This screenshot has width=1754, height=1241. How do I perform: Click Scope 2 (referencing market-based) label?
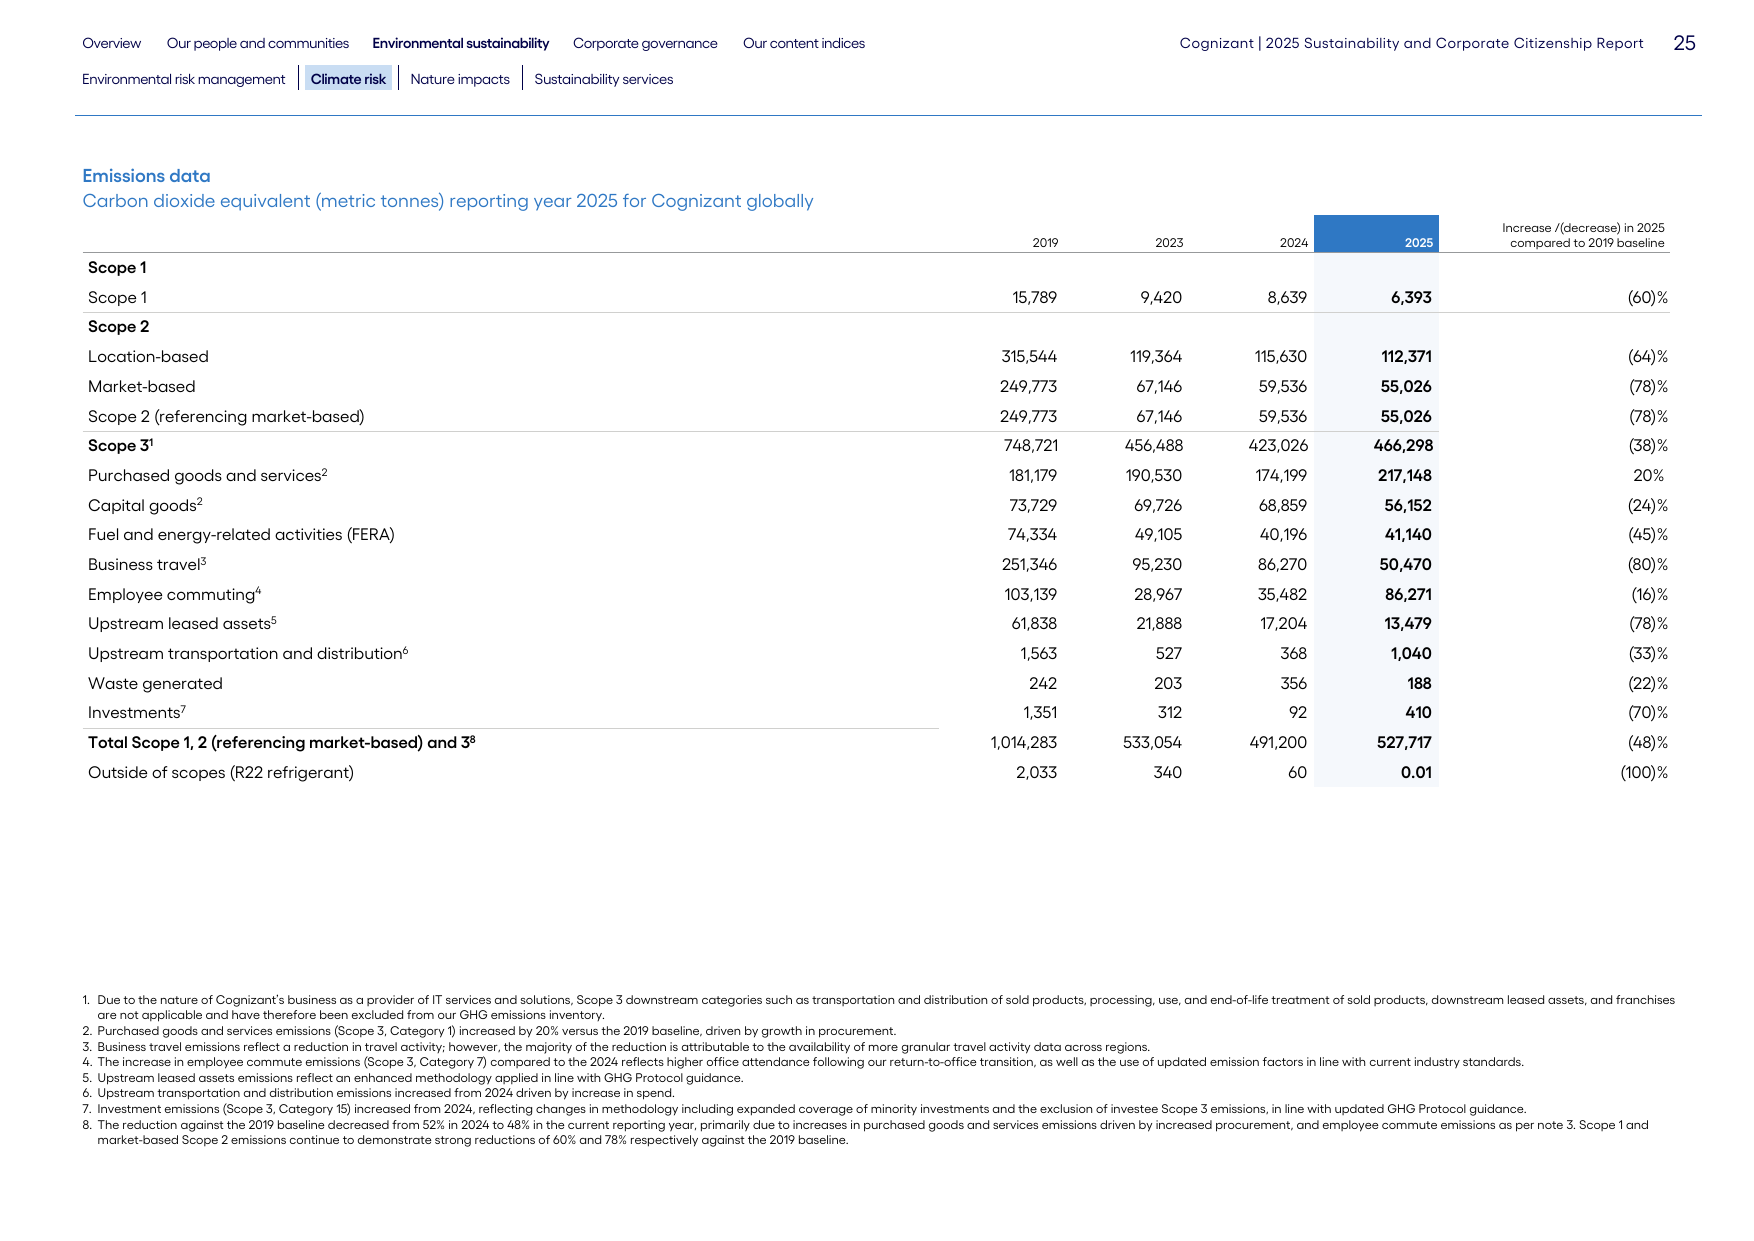click(x=226, y=417)
